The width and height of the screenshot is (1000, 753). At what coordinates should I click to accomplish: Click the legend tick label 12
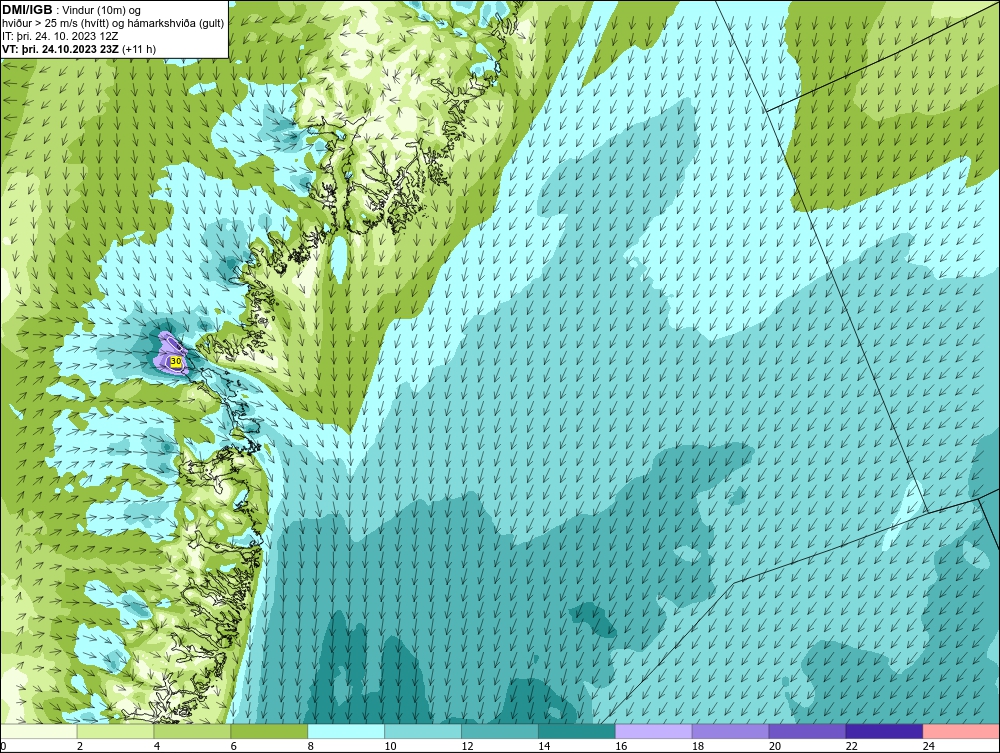[467, 746]
